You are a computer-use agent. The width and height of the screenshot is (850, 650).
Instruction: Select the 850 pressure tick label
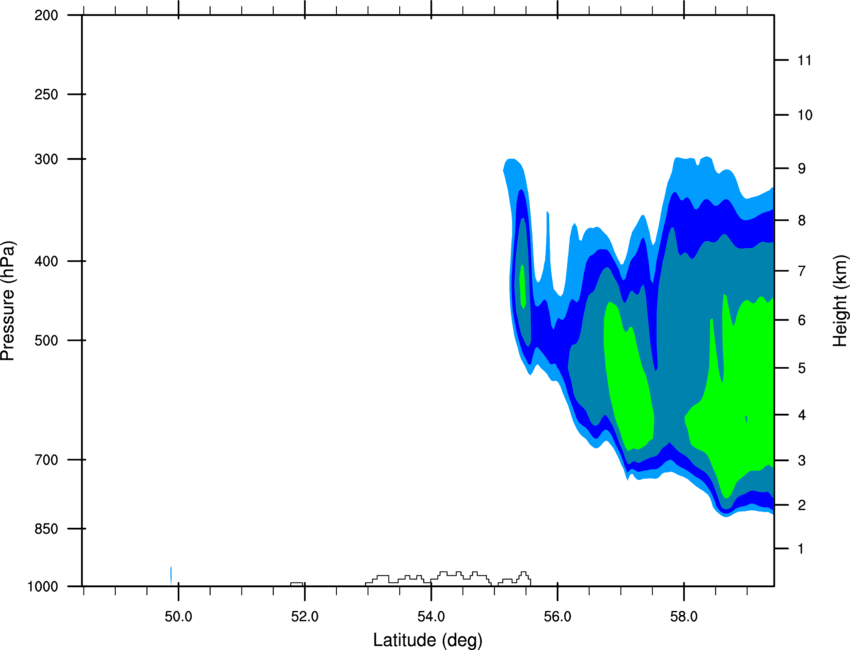pos(46,528)
